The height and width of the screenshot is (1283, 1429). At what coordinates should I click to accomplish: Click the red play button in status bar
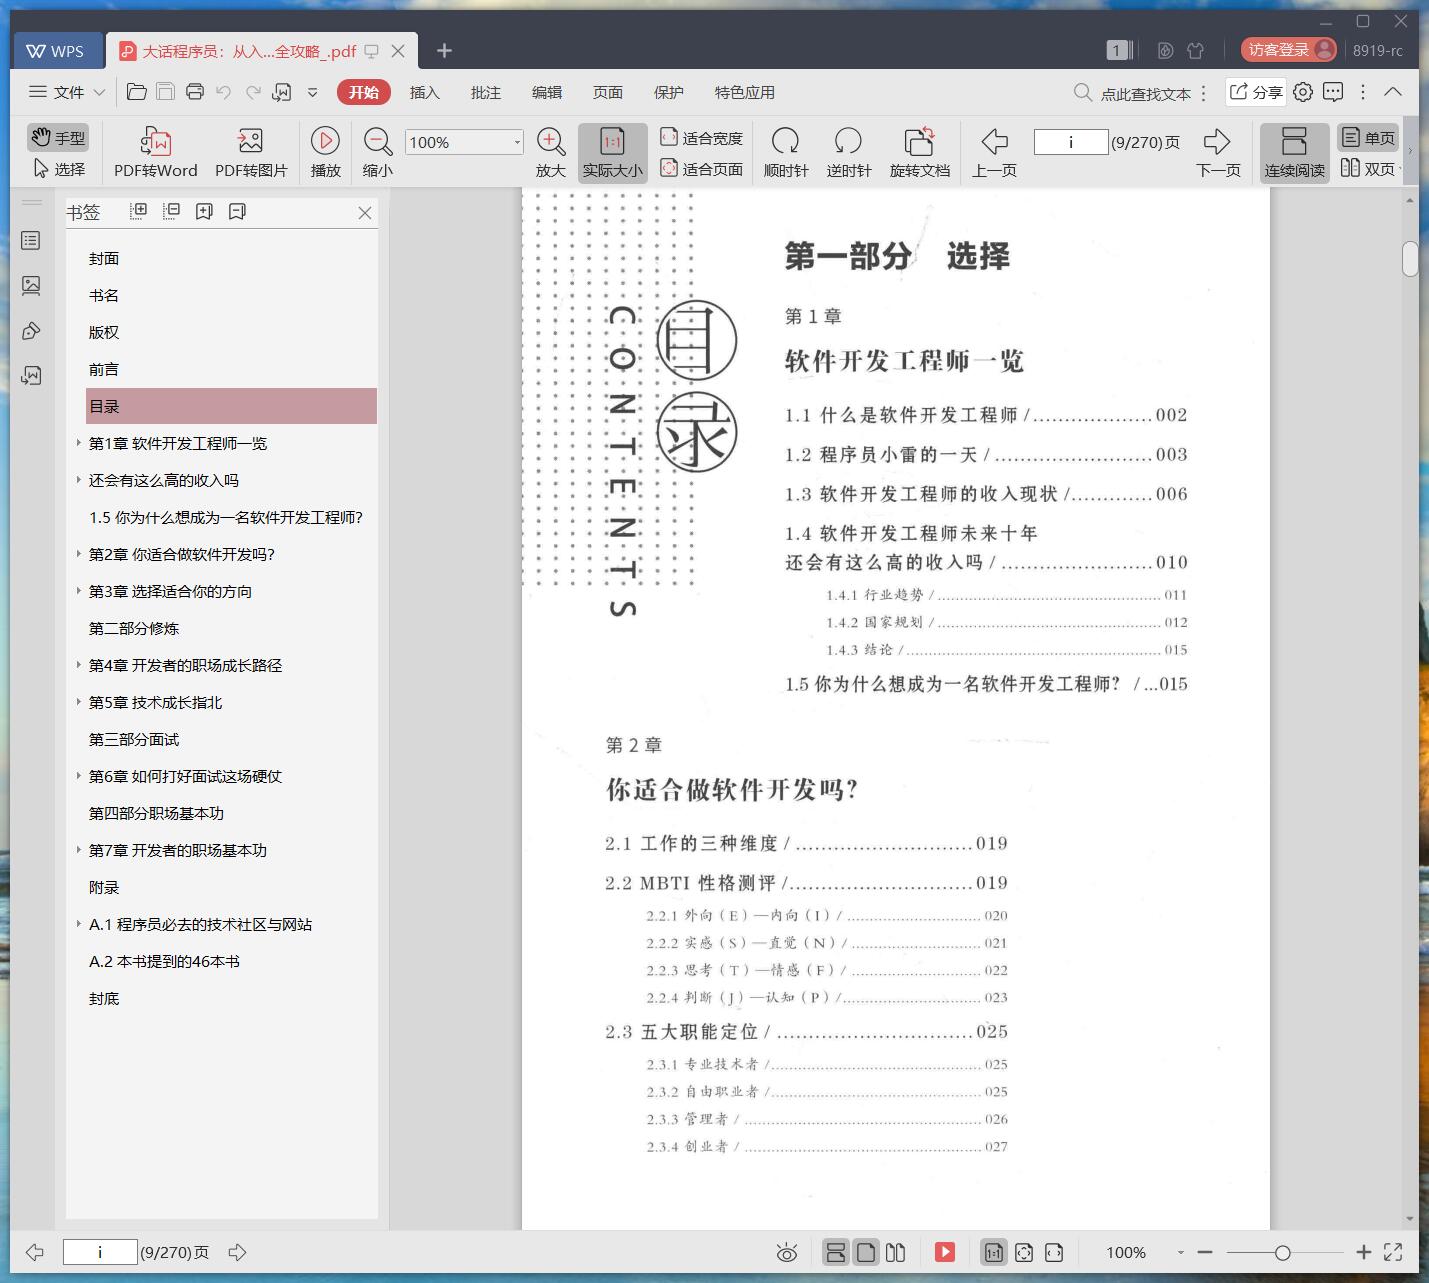(945, 1252)
